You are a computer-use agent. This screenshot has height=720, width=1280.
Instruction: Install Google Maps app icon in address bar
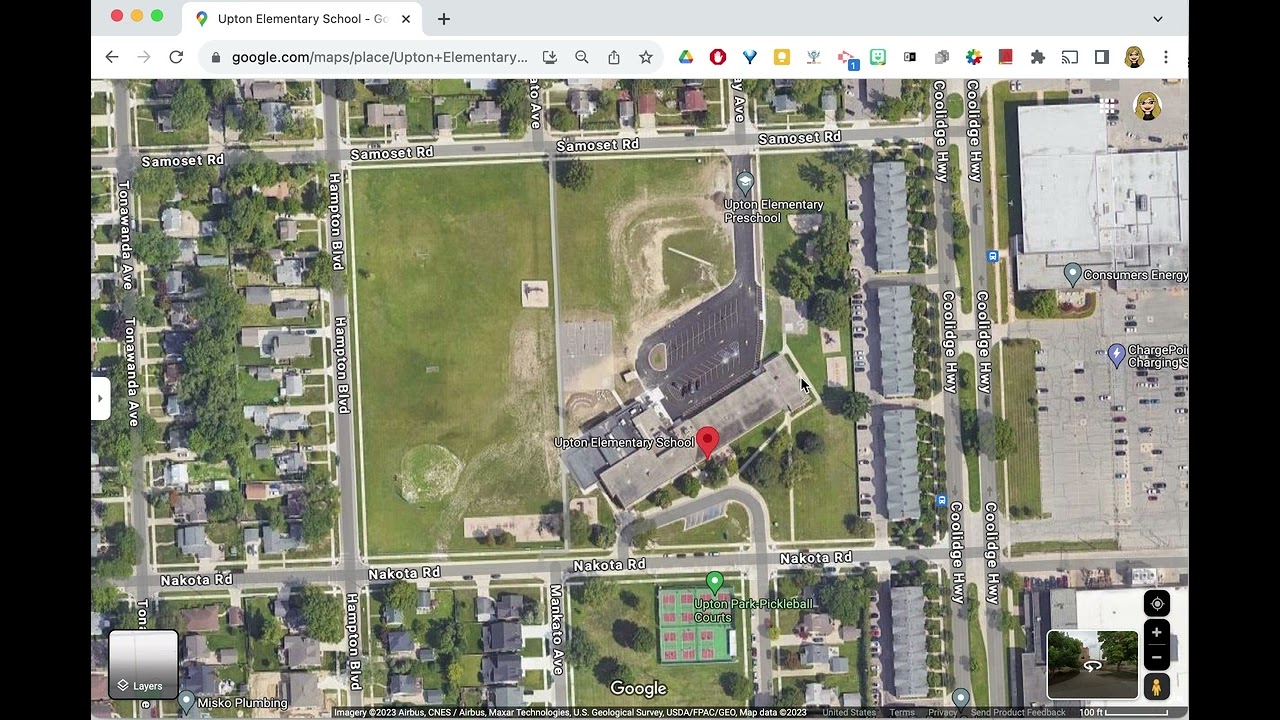[x=549, y=57]
